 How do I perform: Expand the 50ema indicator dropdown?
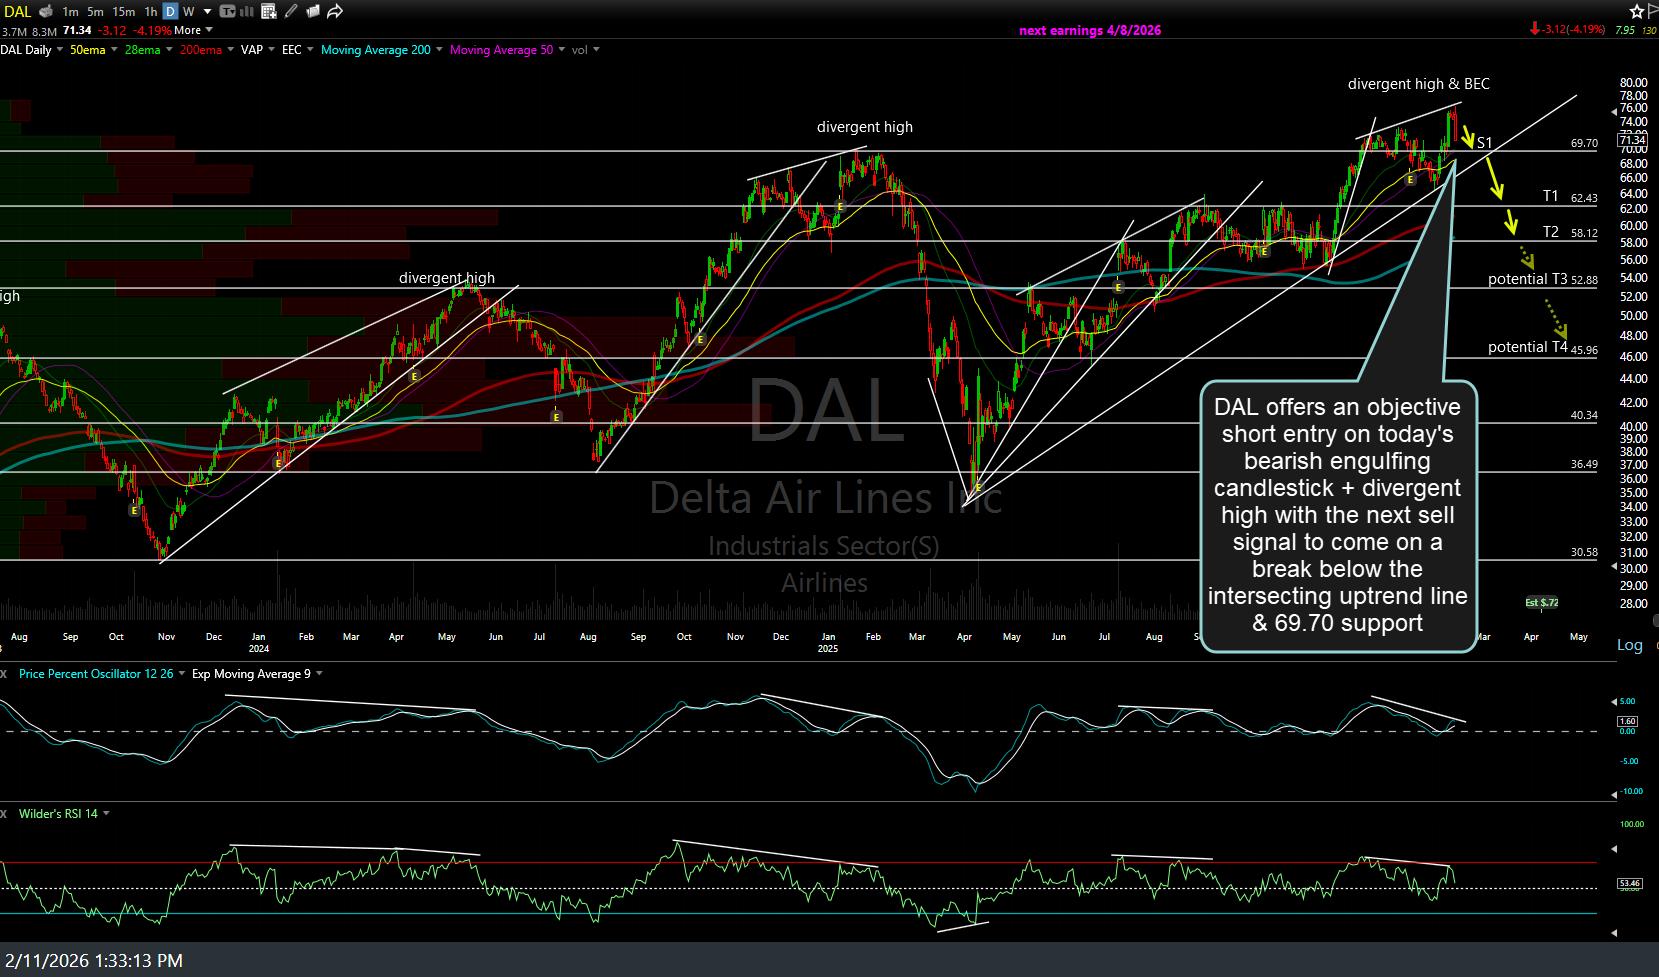click(x=114, y=50)
